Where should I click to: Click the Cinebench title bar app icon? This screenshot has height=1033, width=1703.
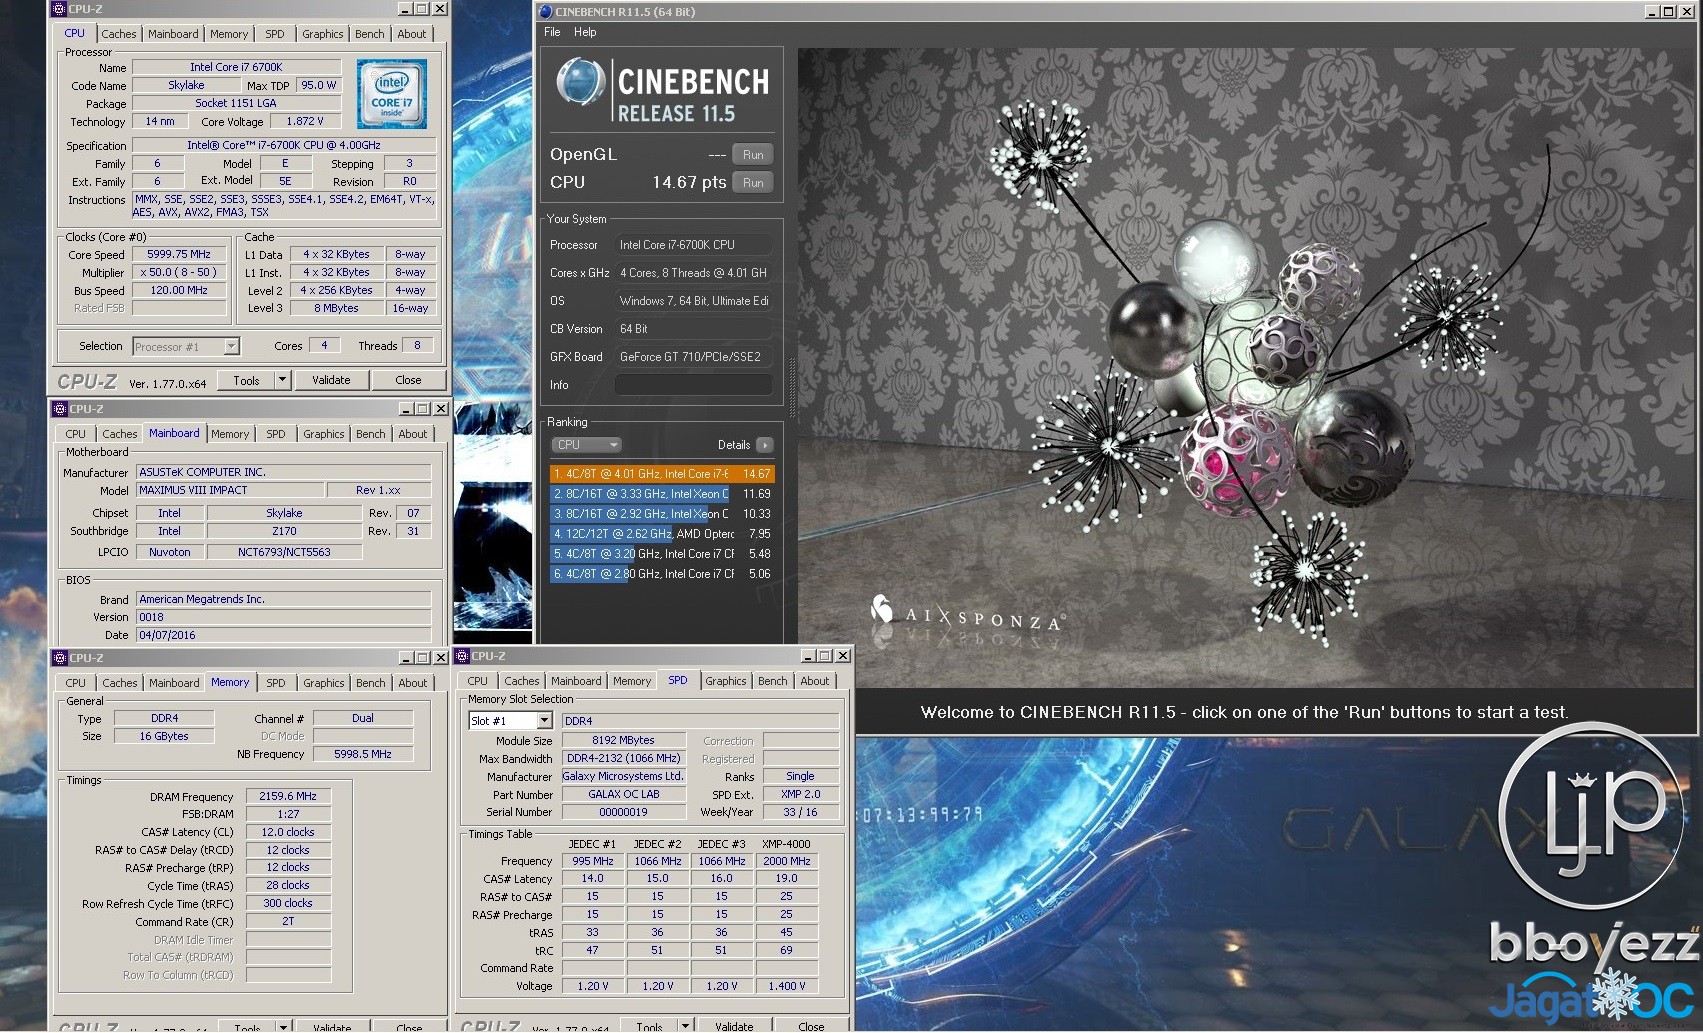point(545,12)
